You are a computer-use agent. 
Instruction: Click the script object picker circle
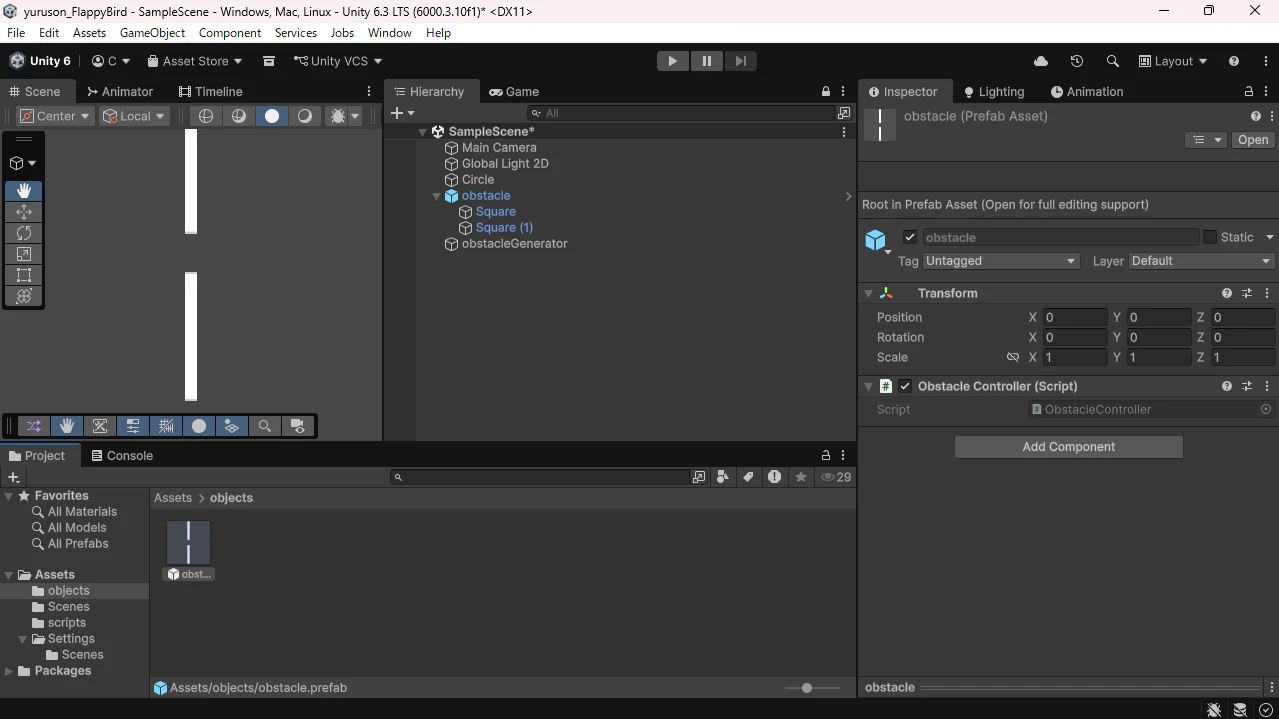tap(1266, 409)
